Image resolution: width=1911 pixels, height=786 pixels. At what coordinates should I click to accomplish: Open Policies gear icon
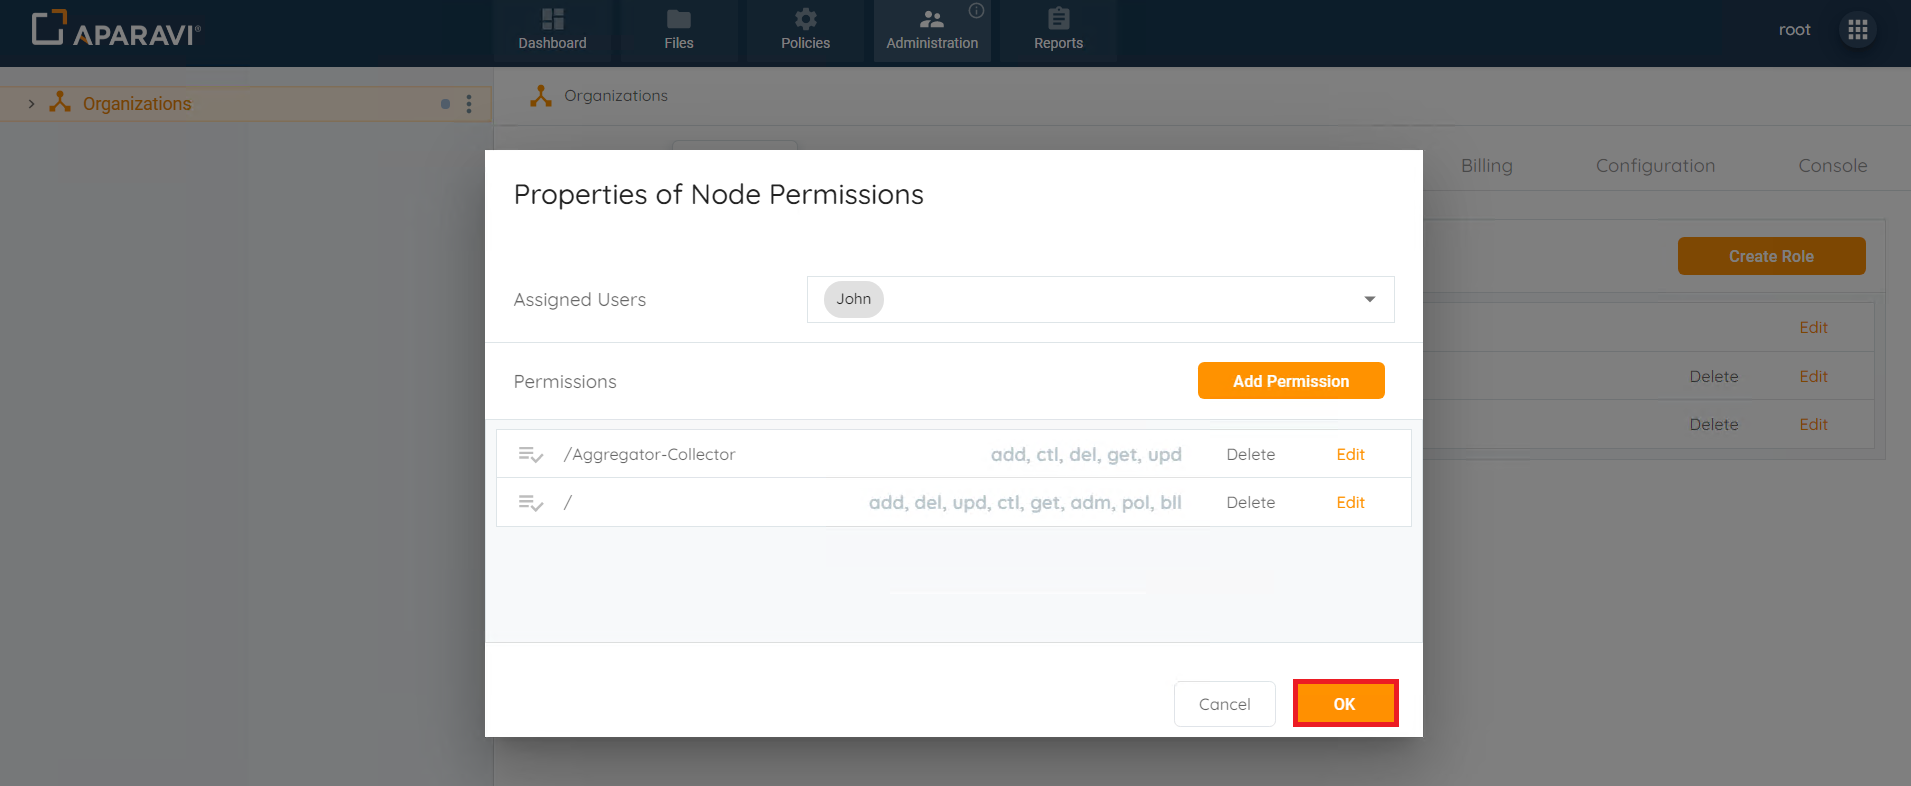(805, 20)
